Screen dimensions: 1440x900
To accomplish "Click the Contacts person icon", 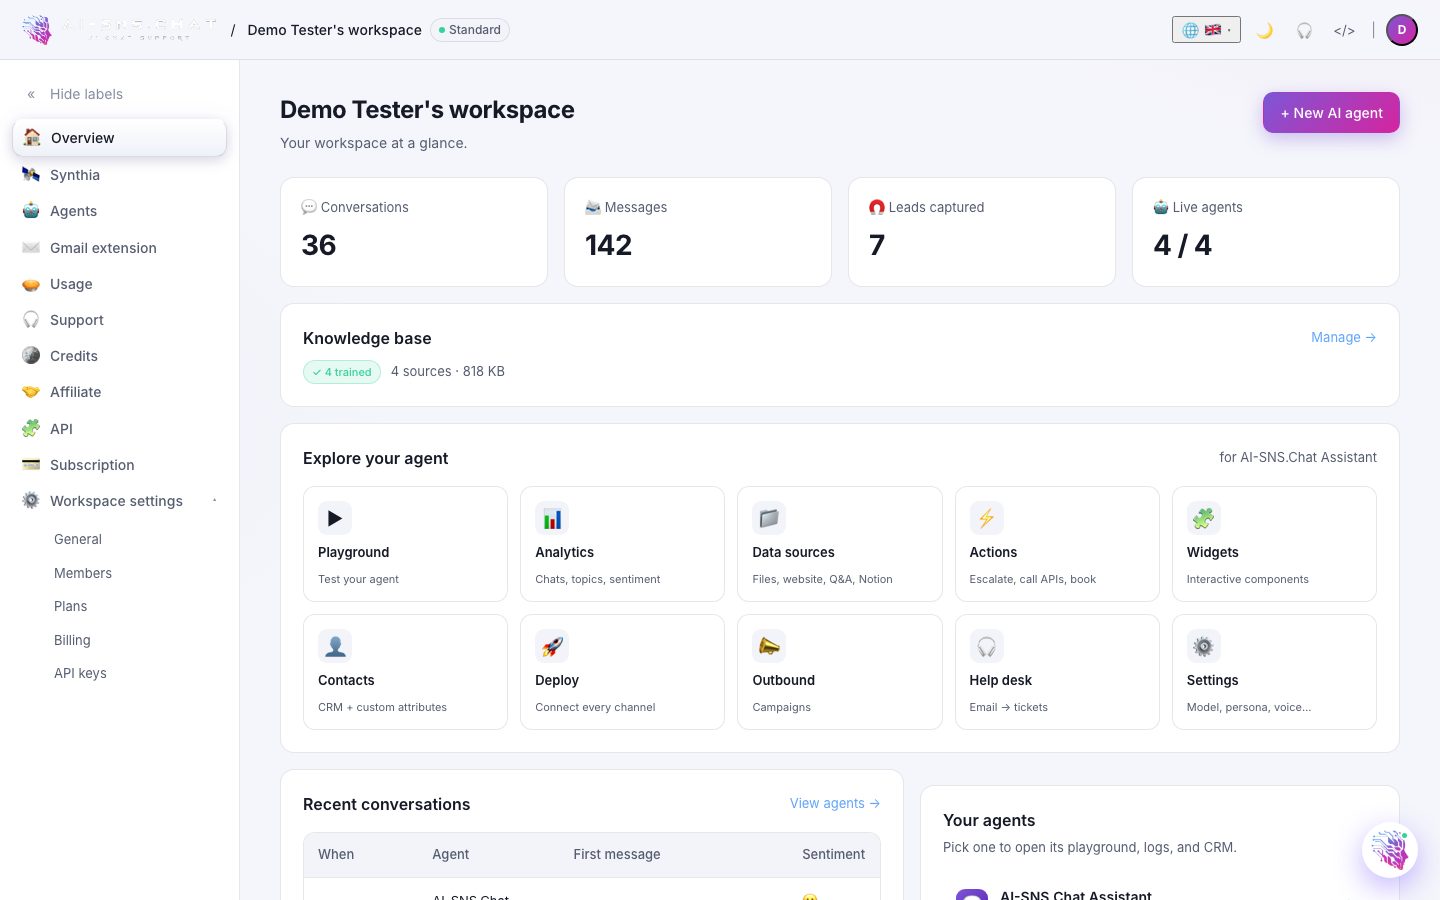I will pyautogui.click(x=335, y=646).
